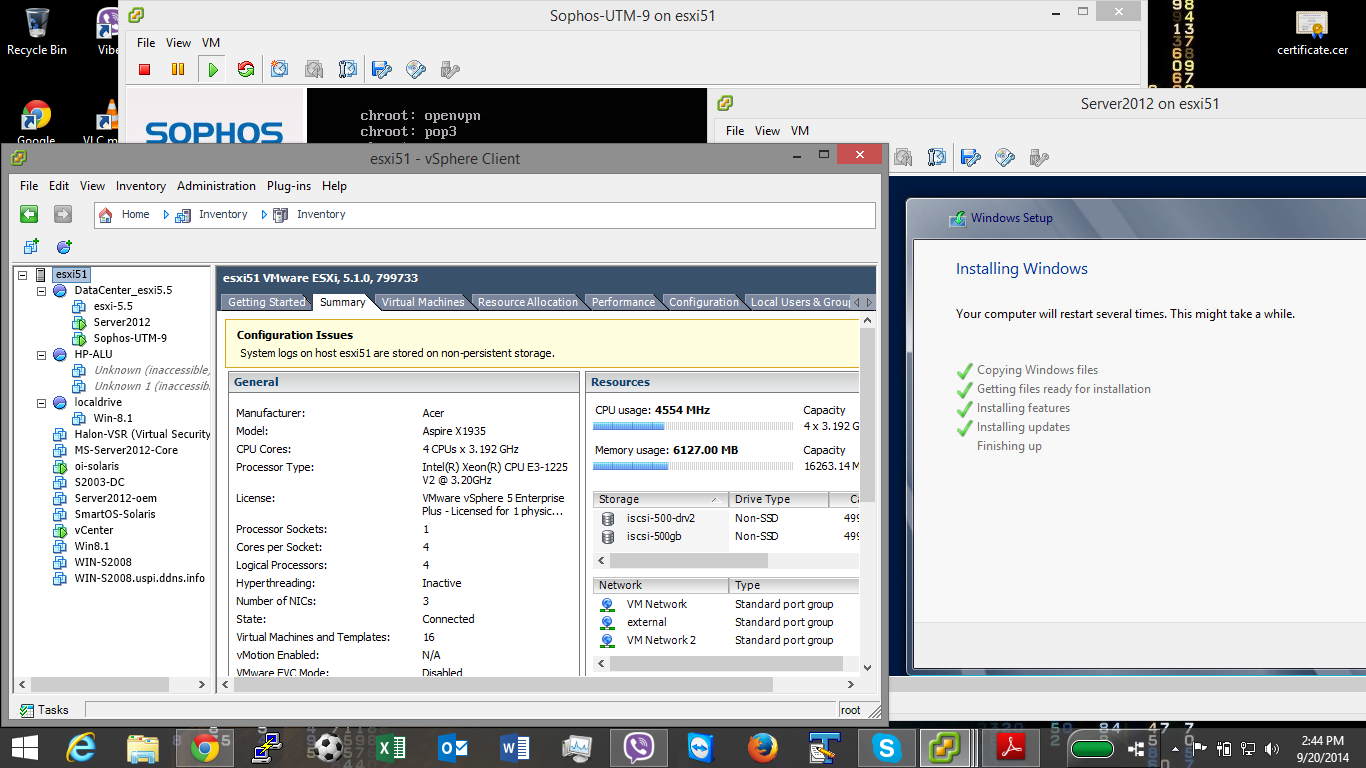Click the USB device icon in Server2012 toolbar
The image size is (1366, 768).
point(1039,157)
